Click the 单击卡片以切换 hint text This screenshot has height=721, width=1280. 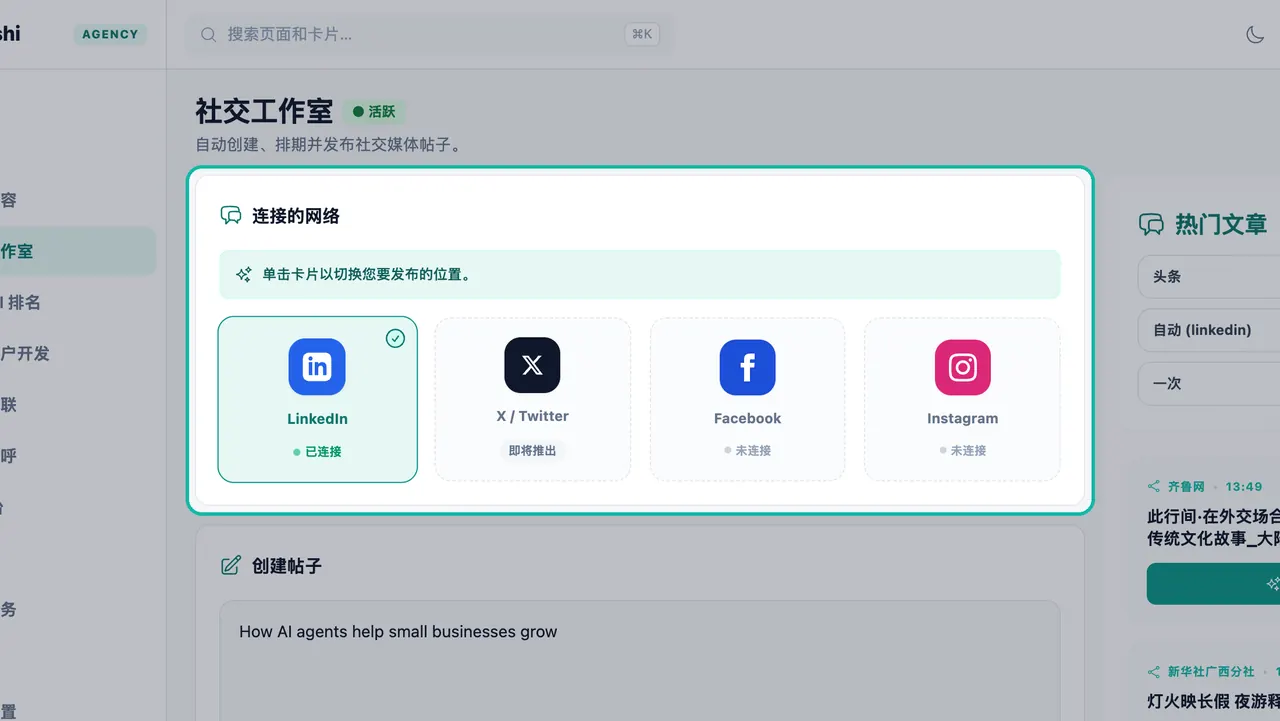[x=366, y=274]
